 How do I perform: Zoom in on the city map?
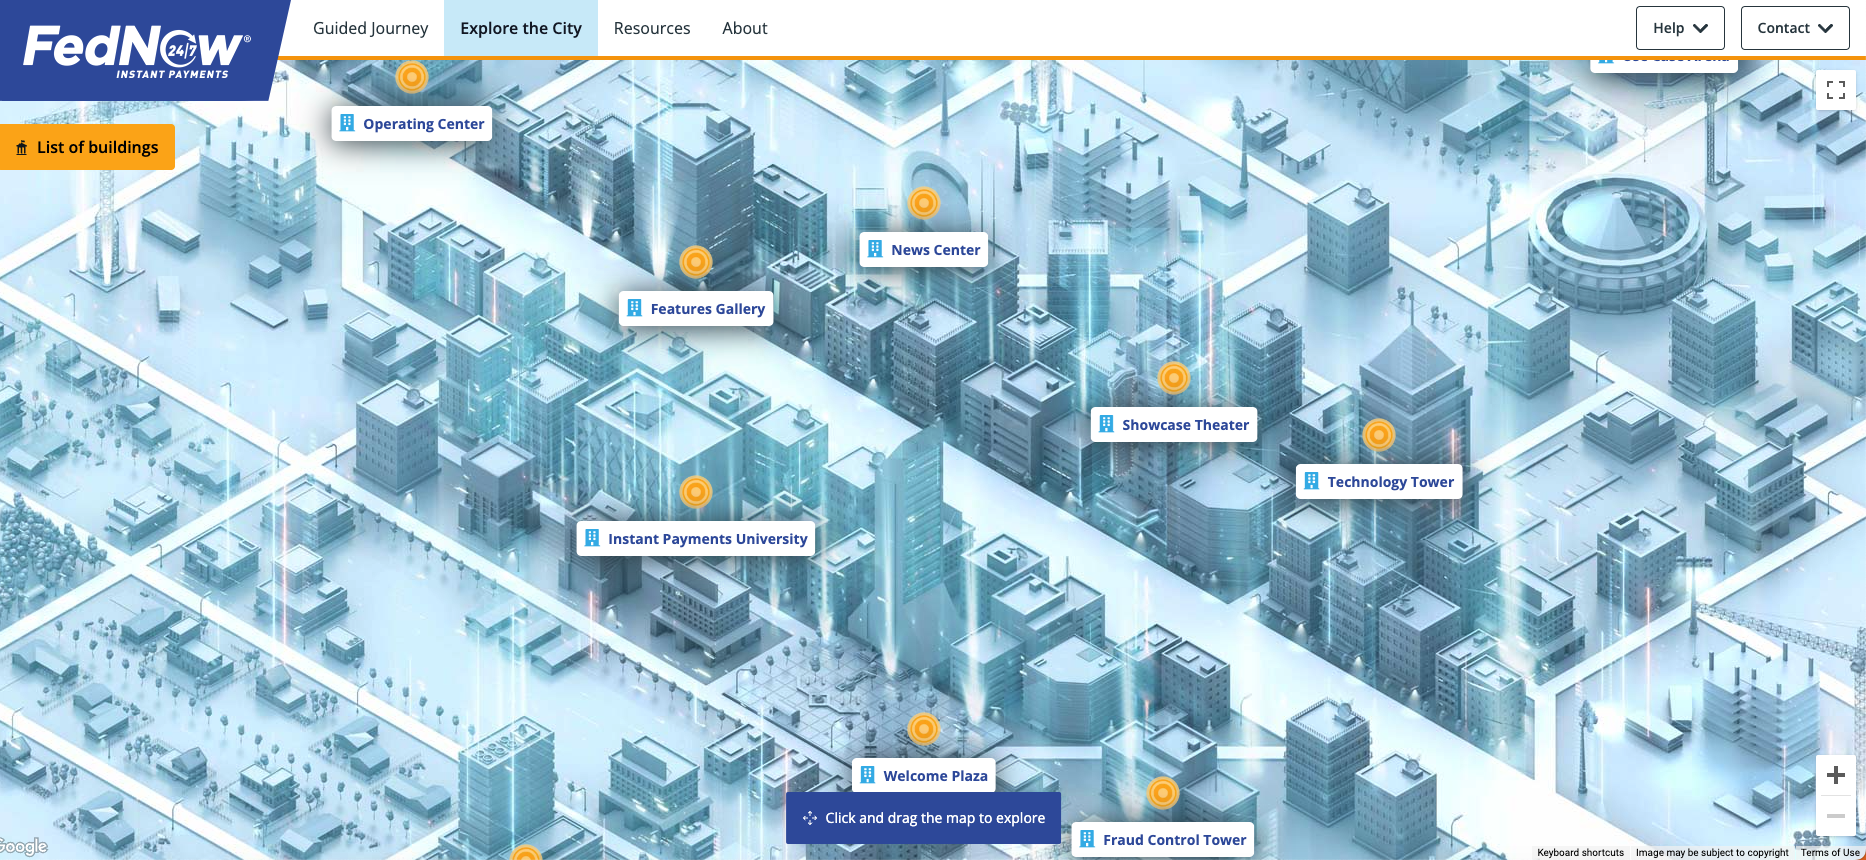[x=1835, y=775]
